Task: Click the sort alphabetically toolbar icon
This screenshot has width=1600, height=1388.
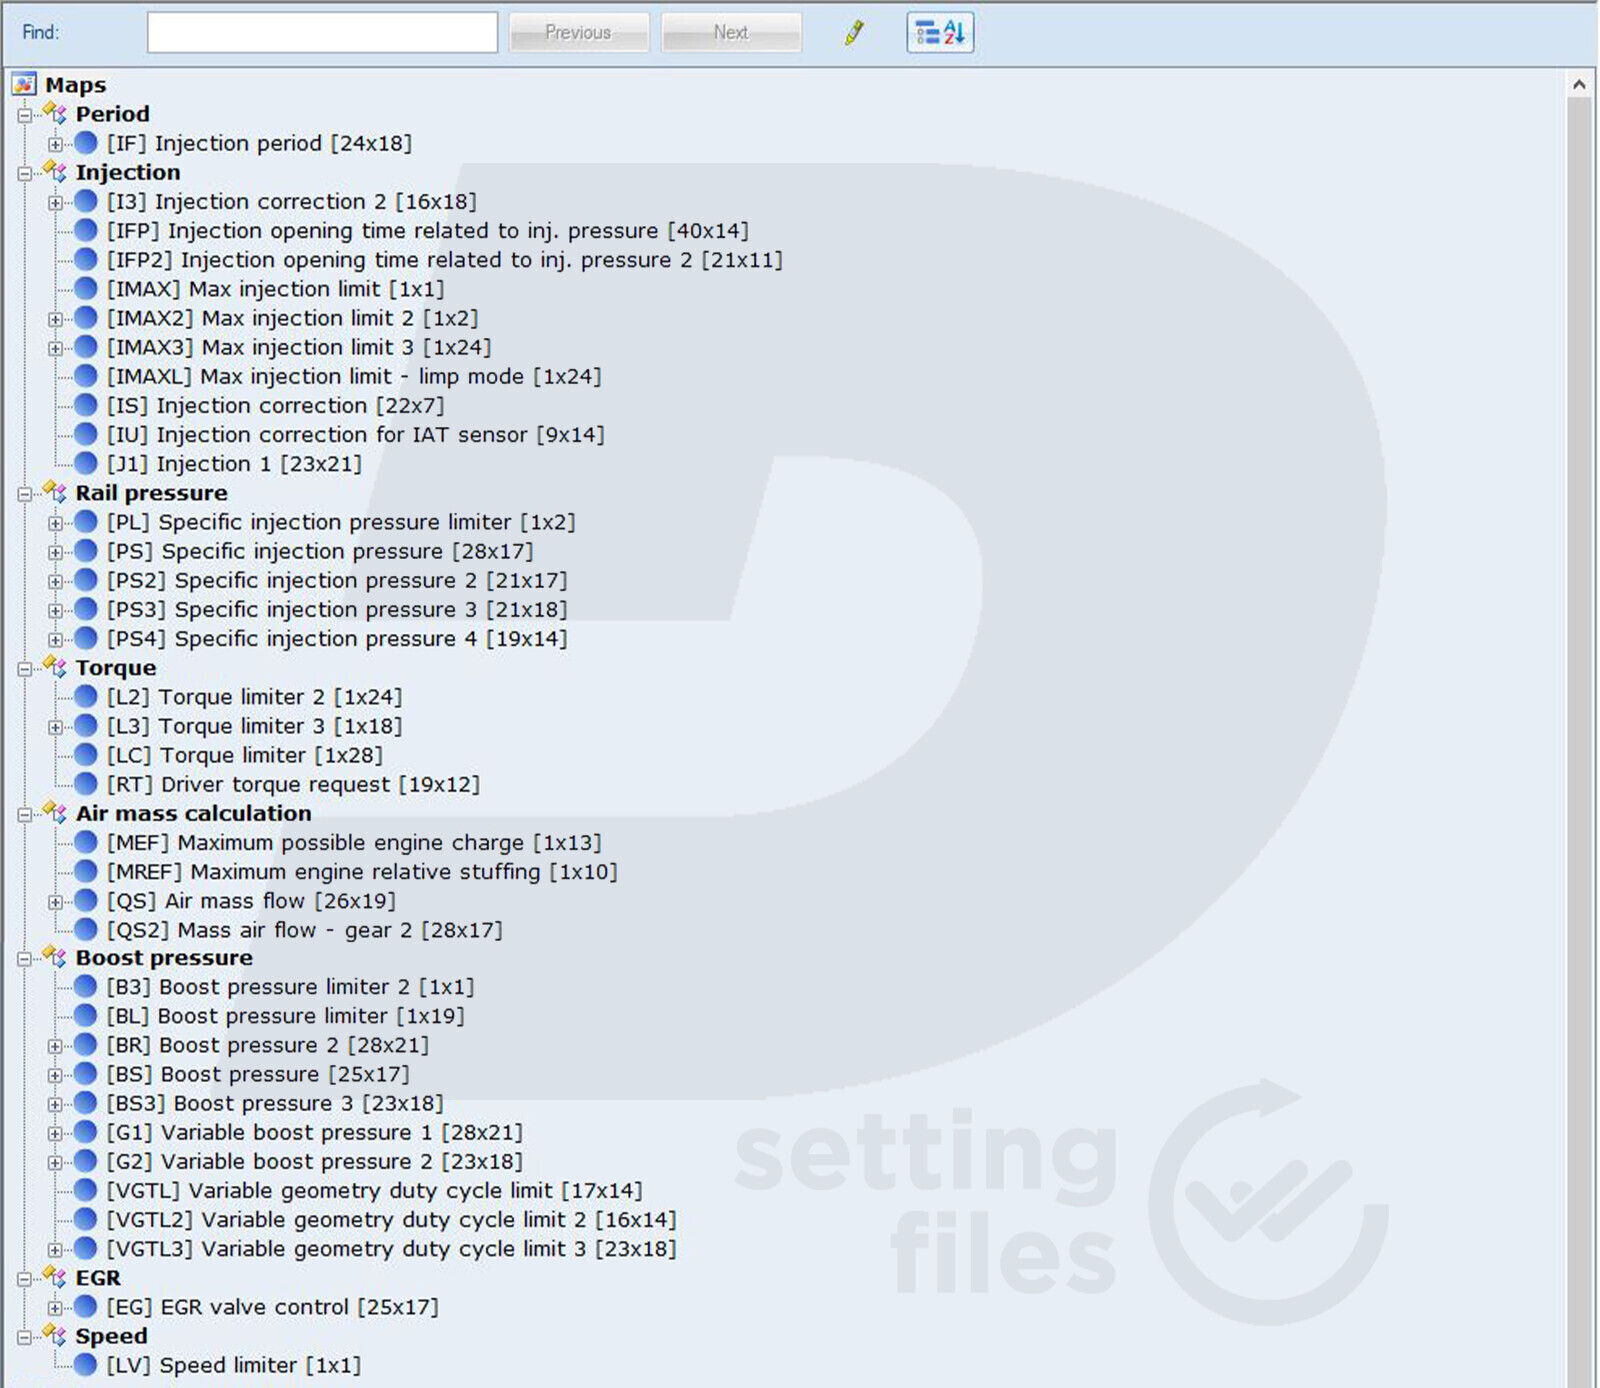Action: pyautogui.click(x=939, y=33)
